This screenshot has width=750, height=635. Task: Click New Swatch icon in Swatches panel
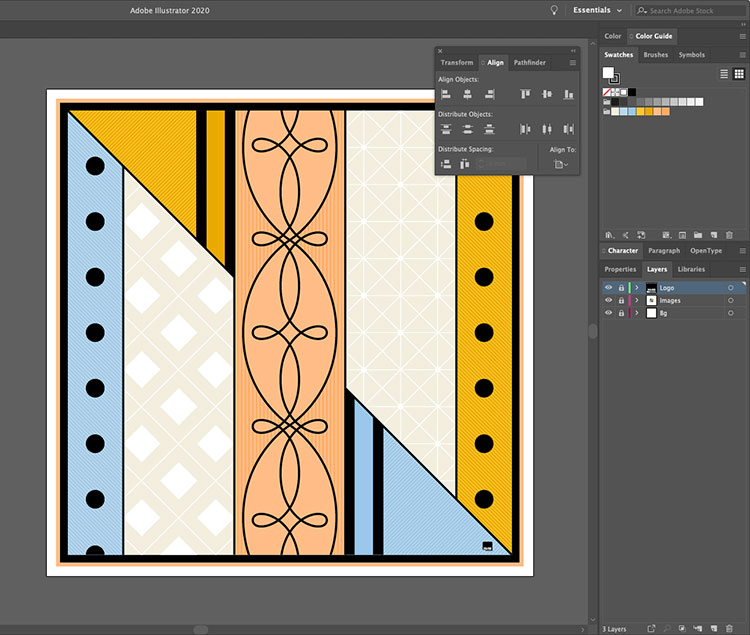[x=714, y=235]
